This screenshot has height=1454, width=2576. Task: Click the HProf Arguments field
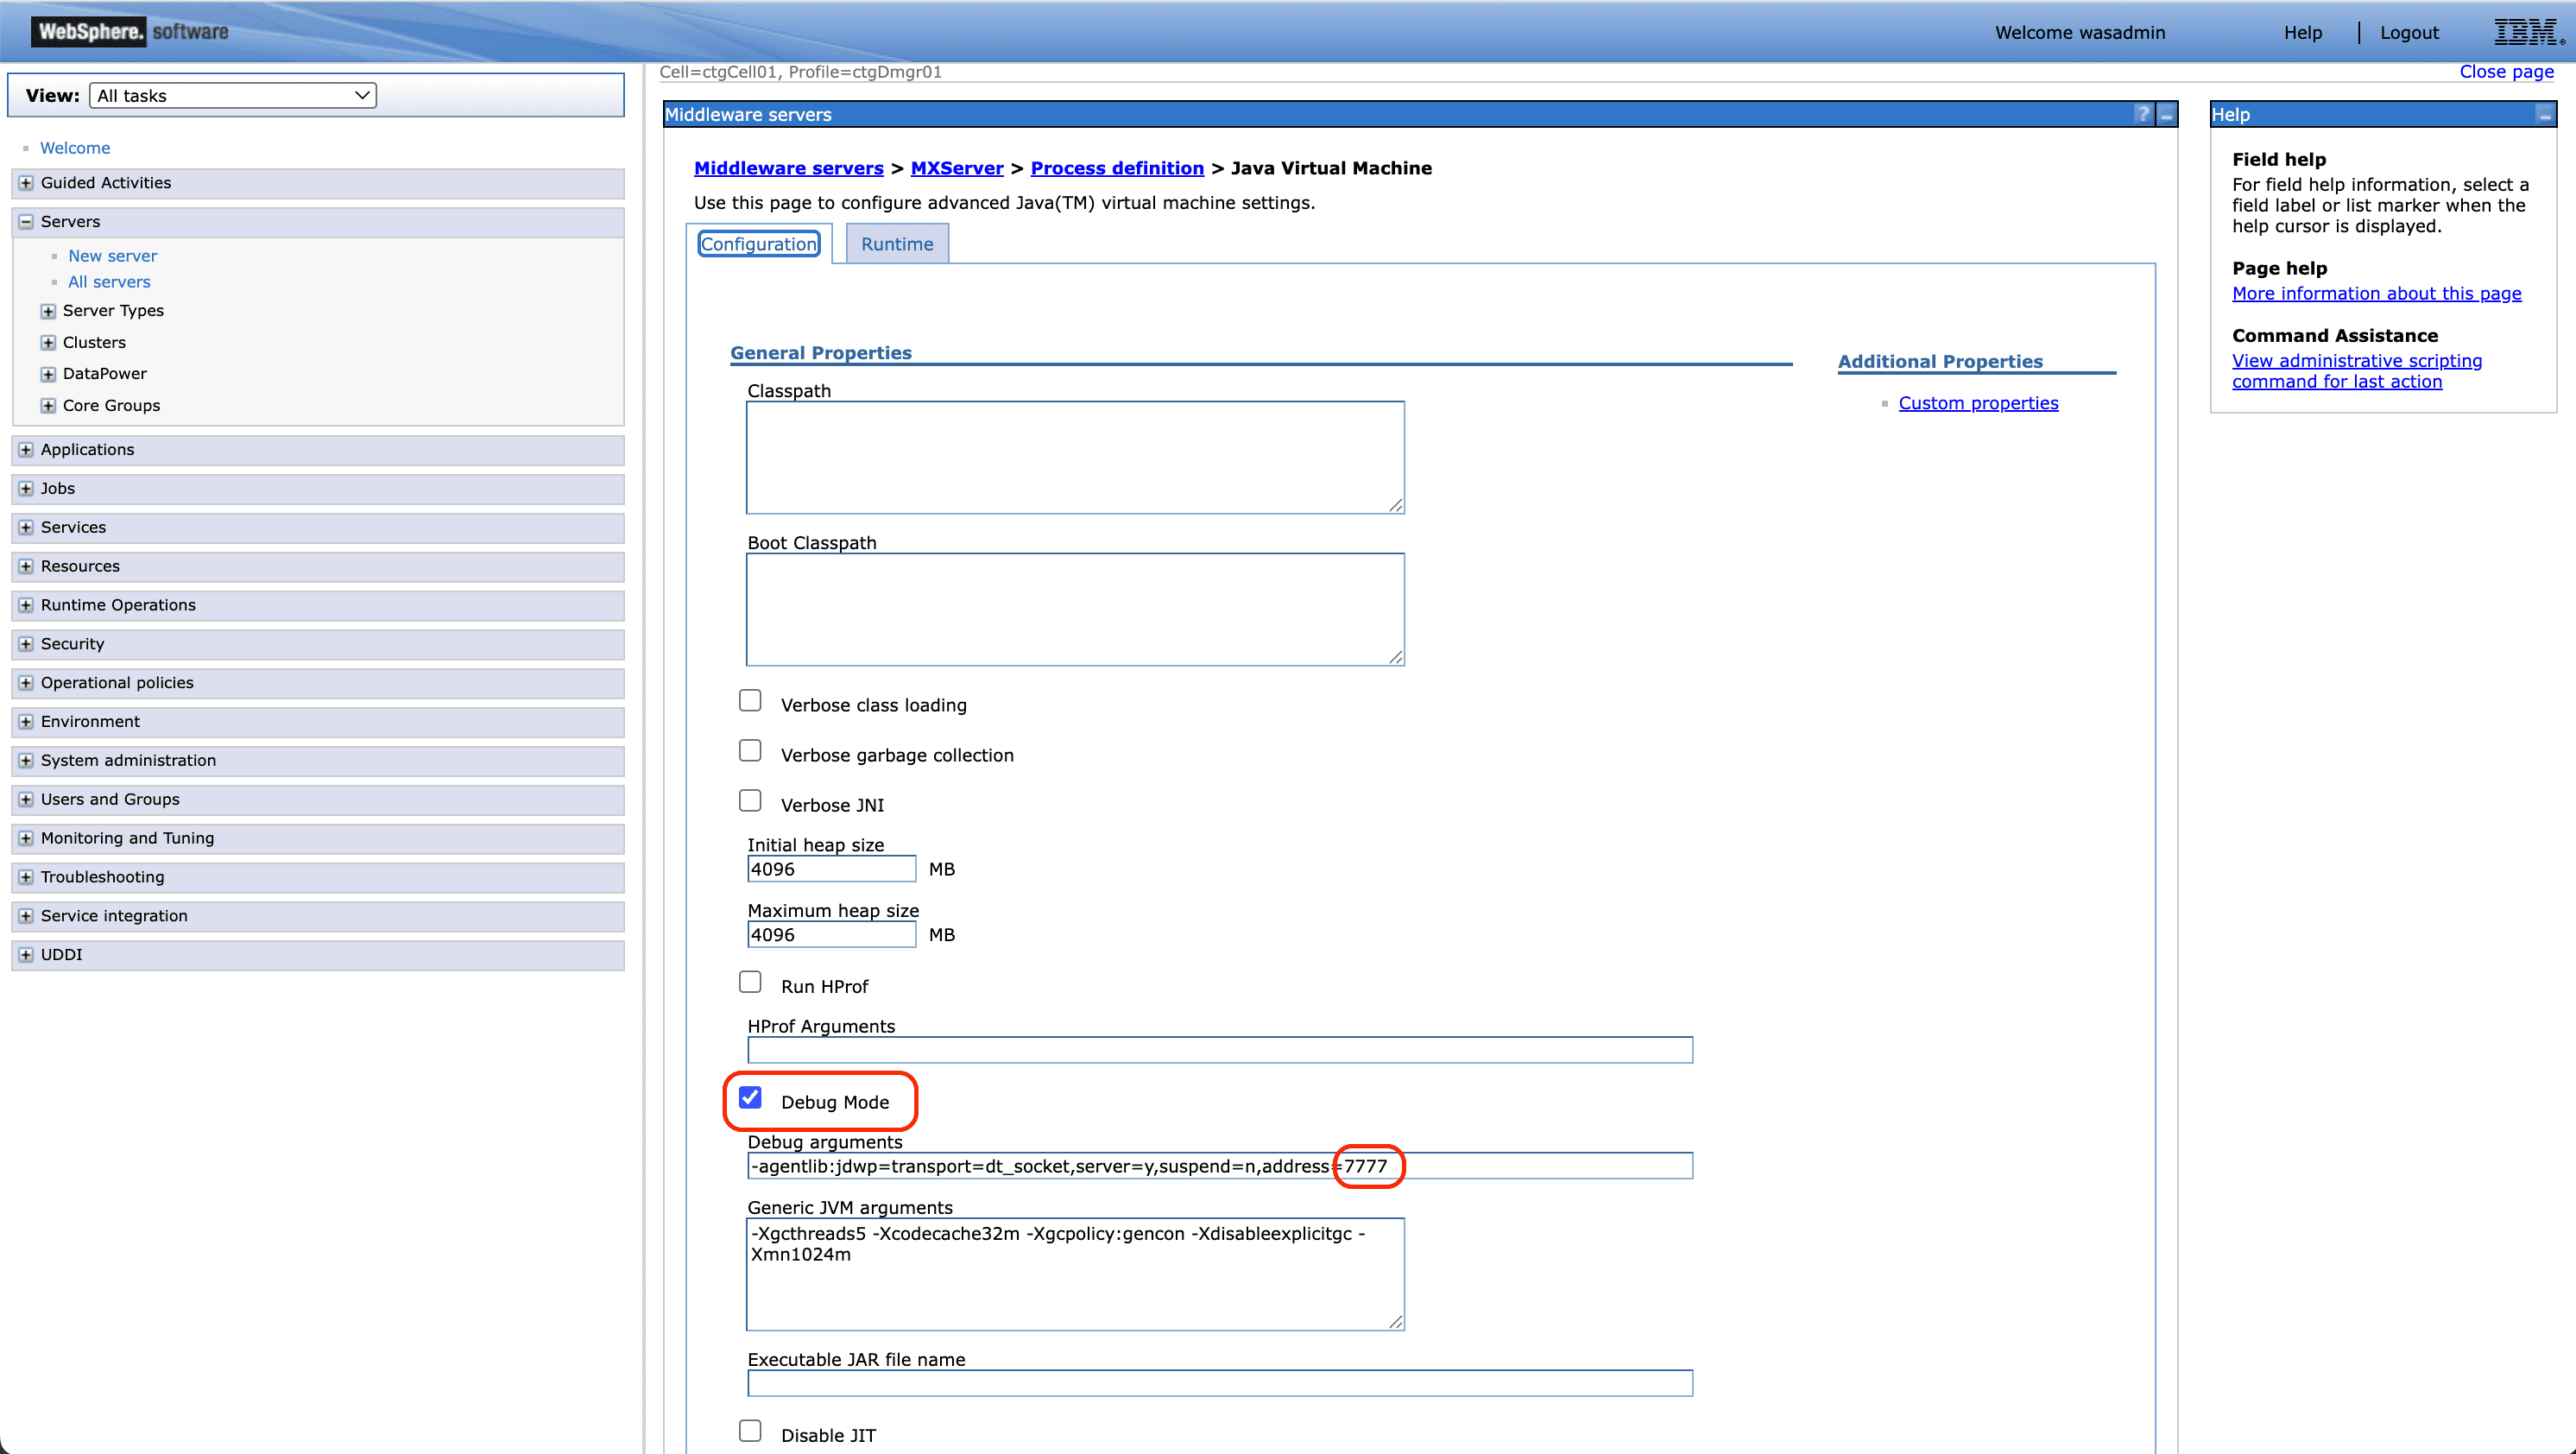(1220, 1050)
